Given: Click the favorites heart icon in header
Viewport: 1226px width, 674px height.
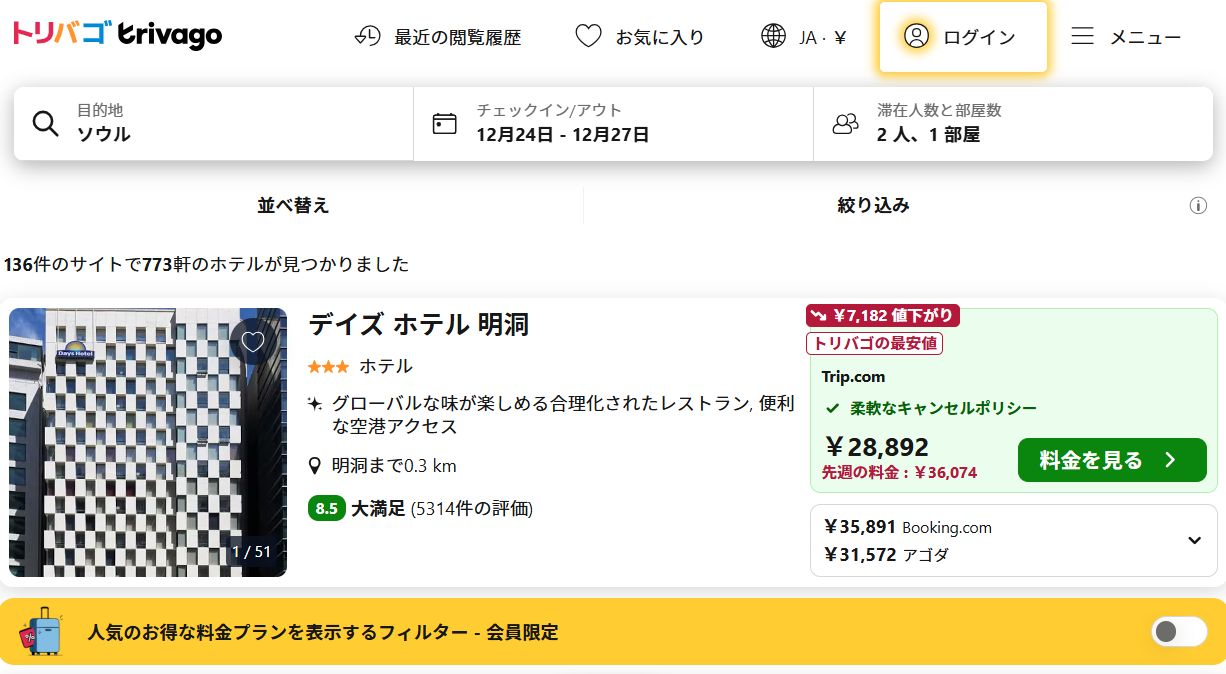Looking at the screenshot, I should [588, 37].
